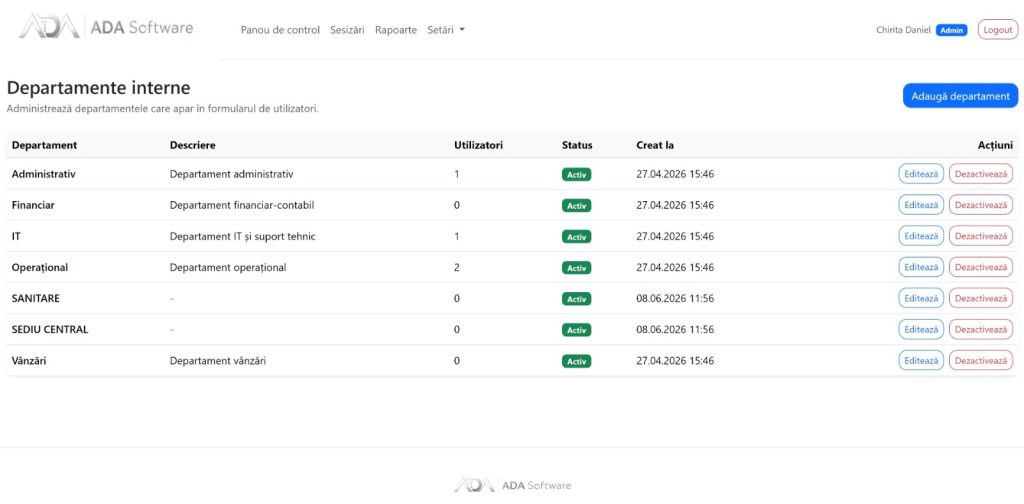The height and width of the screenshot is (504, 1024).
Task: Click Editează for SANITARE
Action: pos(921,298)
